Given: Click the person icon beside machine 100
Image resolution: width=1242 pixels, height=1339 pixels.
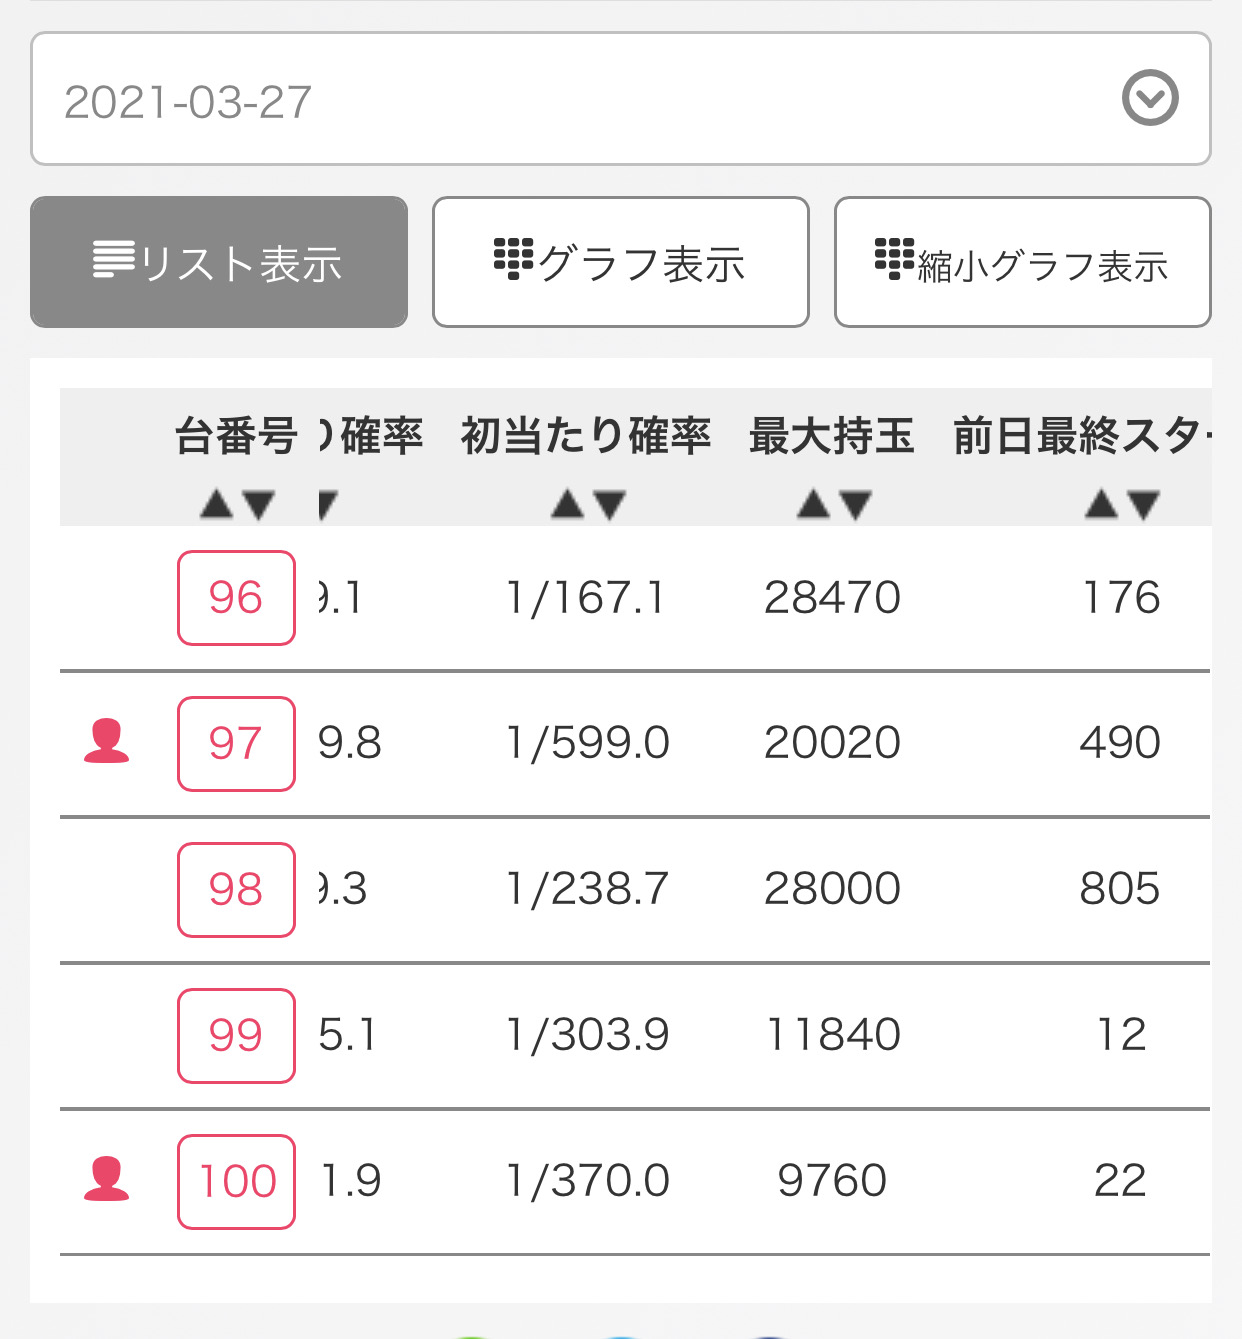Looking at the screenshot, I should tap(106, 1178).
